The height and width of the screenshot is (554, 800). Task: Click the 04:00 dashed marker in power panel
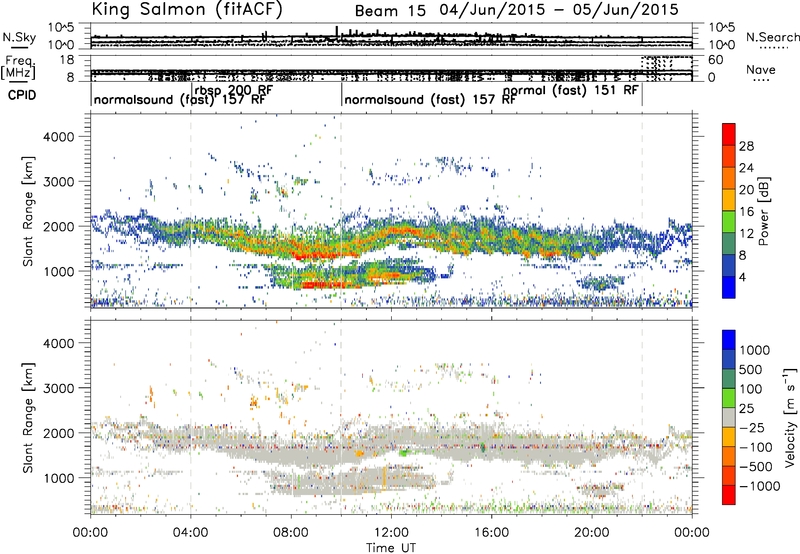tap(191, 211)
